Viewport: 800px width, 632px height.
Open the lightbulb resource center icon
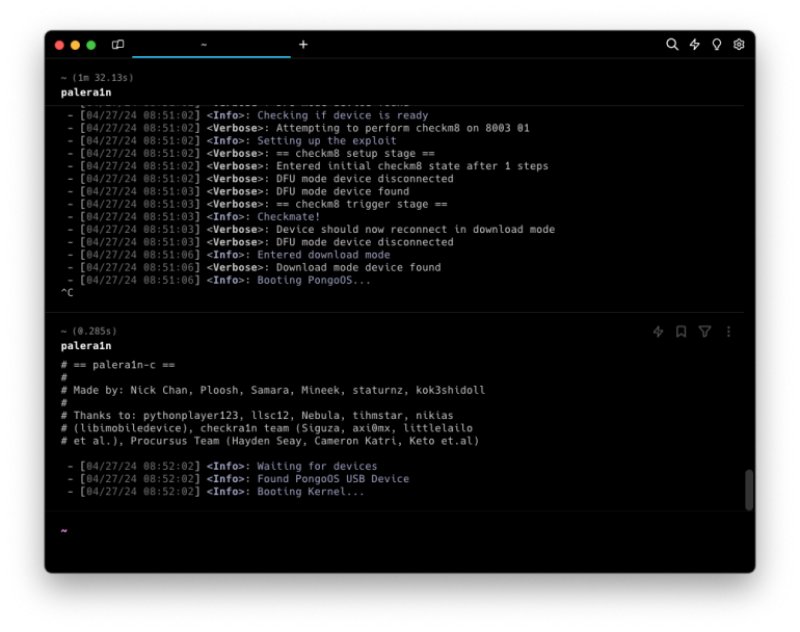click(x=717, y=45)
